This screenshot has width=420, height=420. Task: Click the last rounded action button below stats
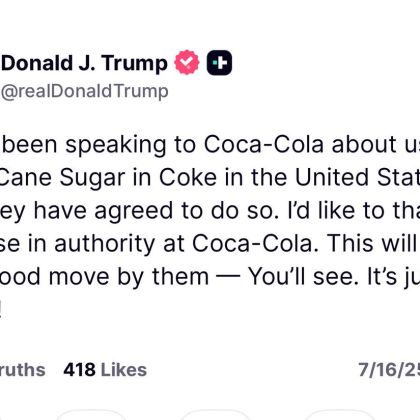point(338,415)
